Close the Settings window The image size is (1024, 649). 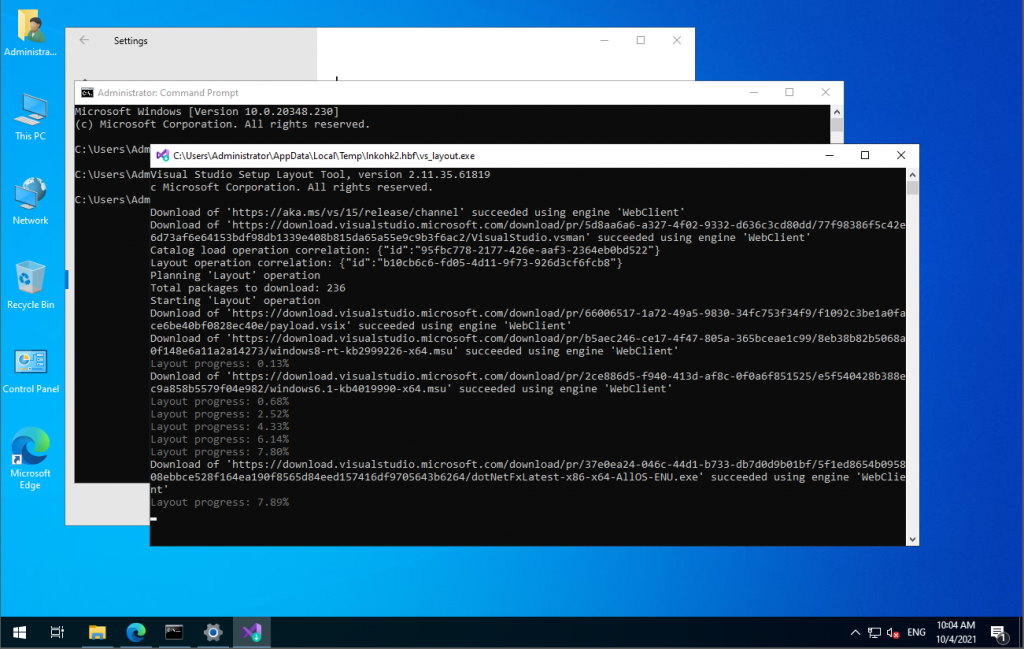tap(677, 40)
